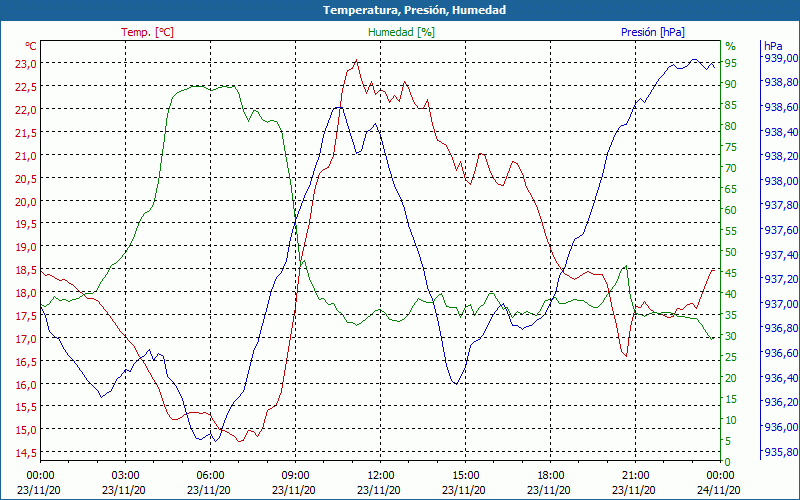The height and width of the screenshot is (500, 800).
Task: Click the '22,5' temperature axis value
Action: [x=26, y=87]
